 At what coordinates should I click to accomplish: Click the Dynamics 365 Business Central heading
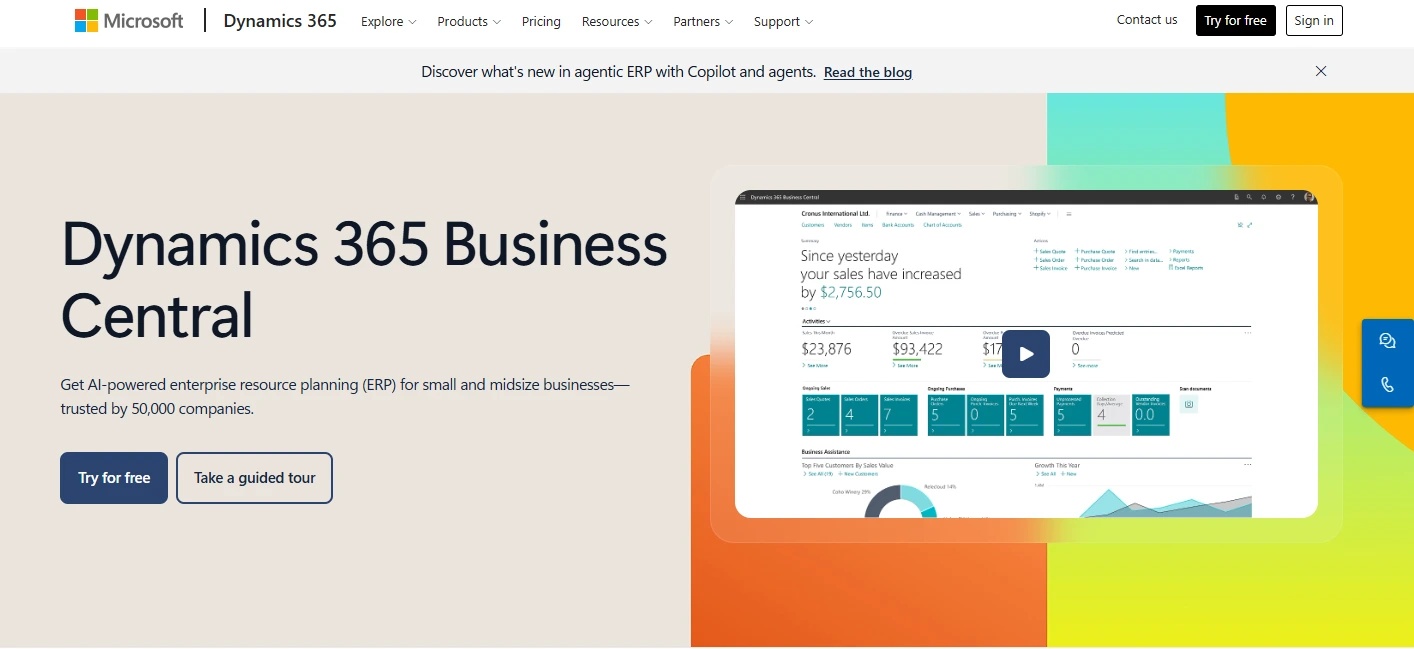tap(364, 279)
